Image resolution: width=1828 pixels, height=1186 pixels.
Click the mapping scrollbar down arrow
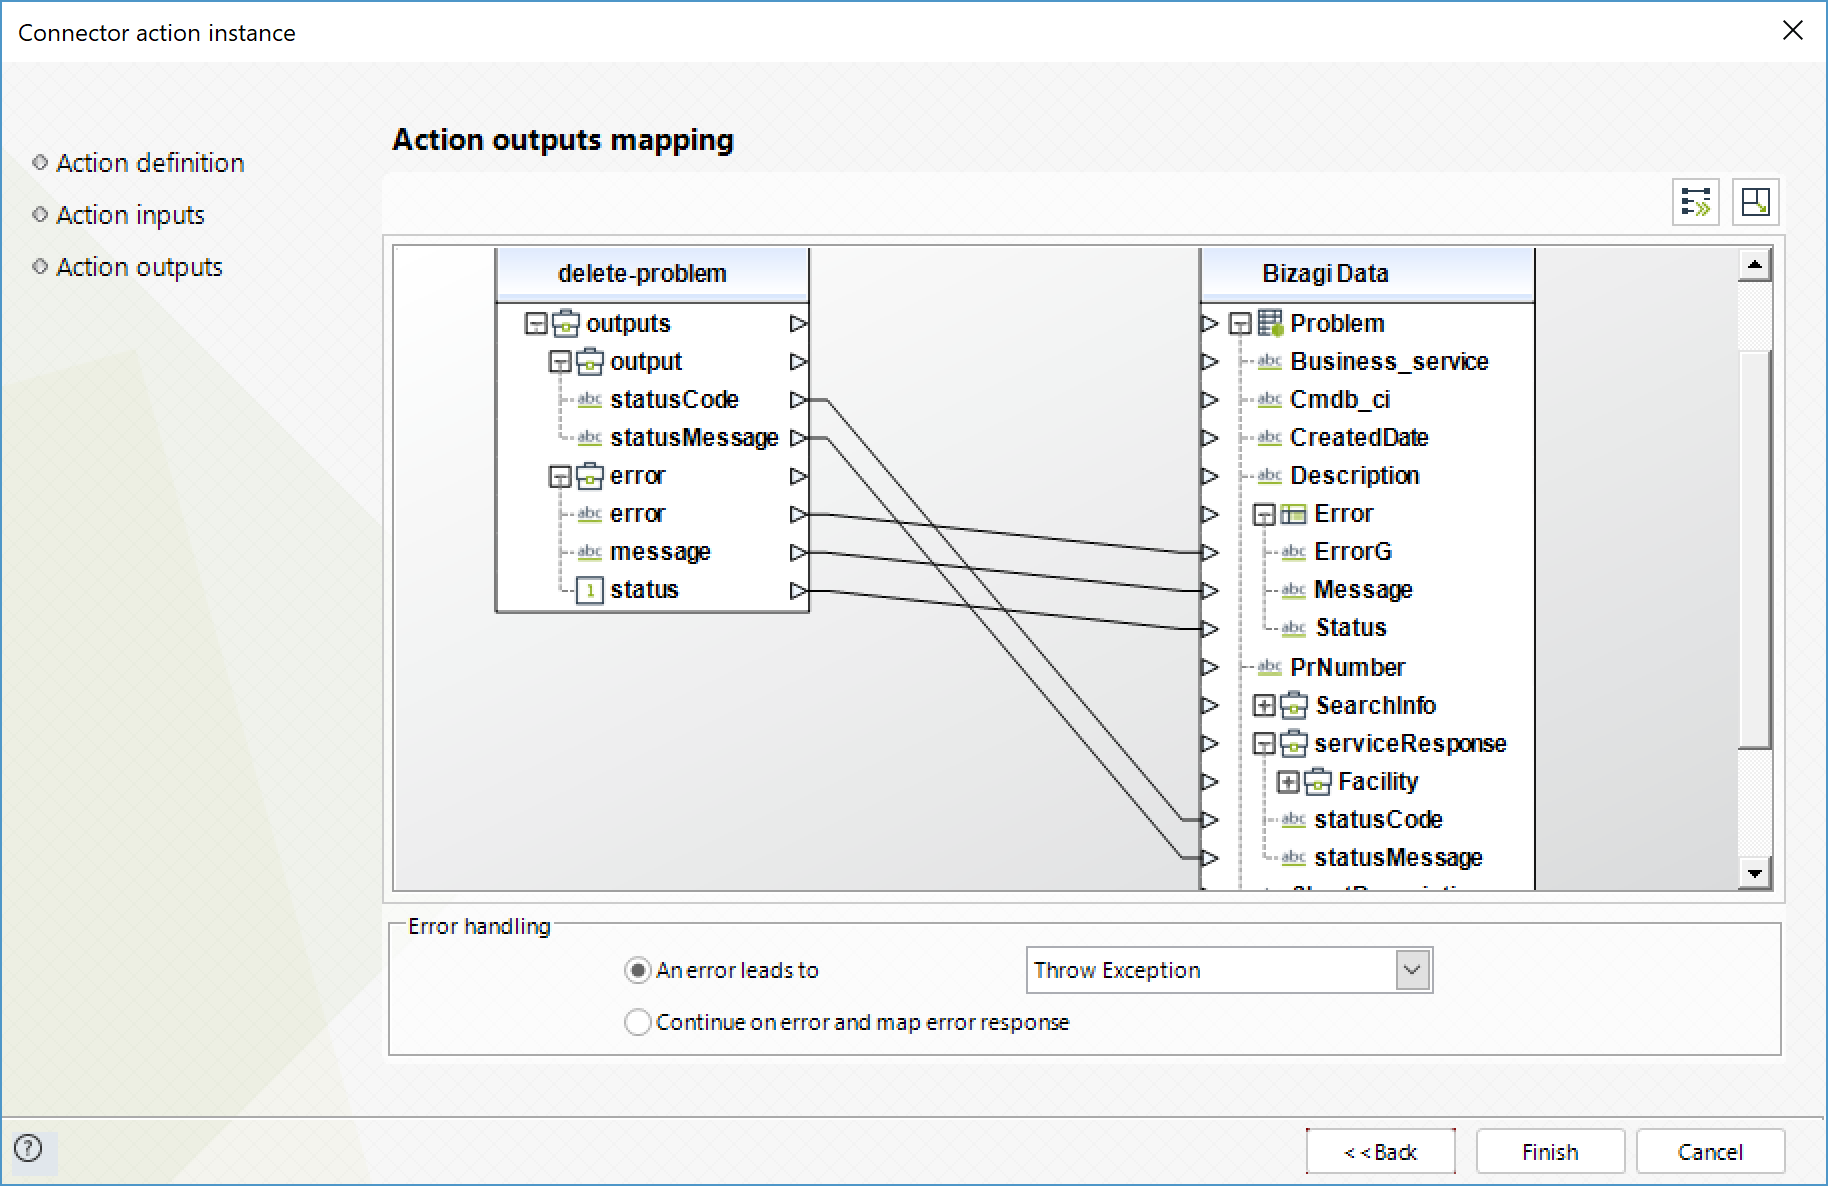(1755, 873)
